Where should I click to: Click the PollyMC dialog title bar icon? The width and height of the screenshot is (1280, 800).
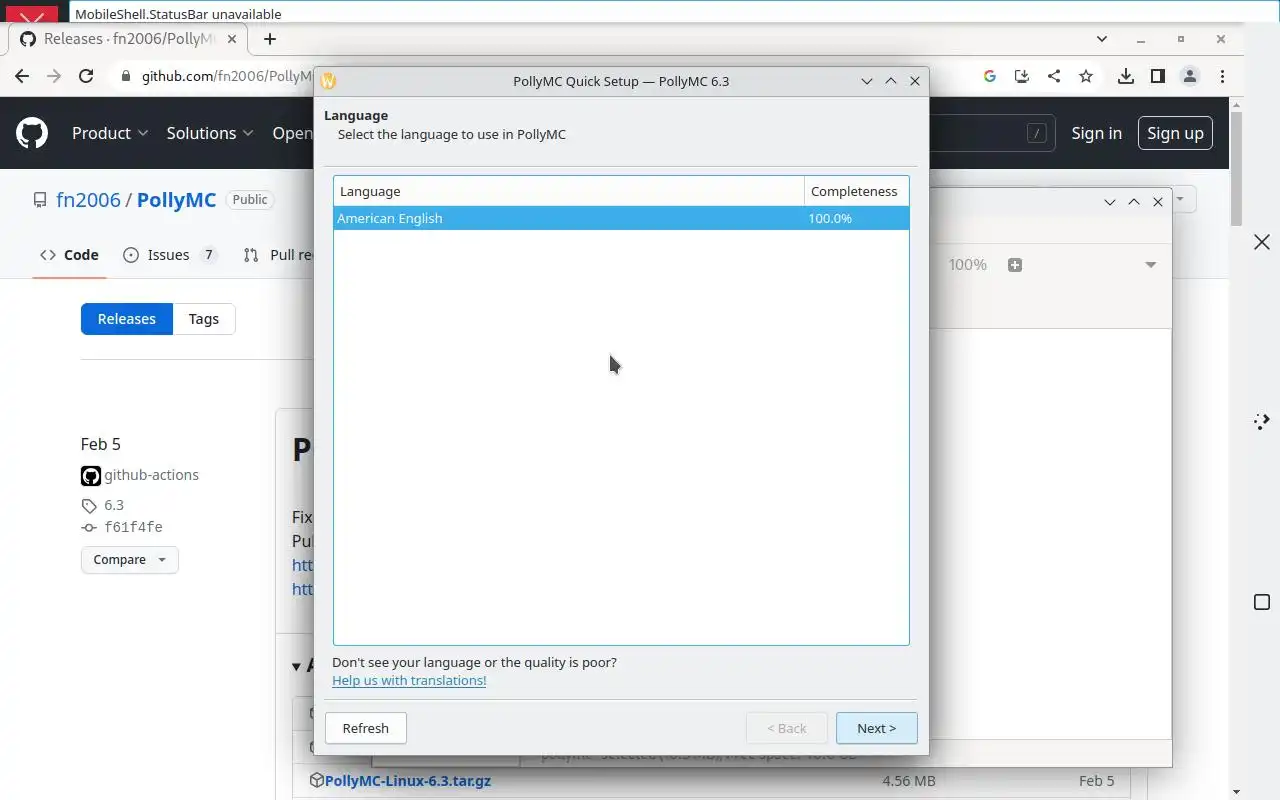pyautogui.click(x=328, y=81)
